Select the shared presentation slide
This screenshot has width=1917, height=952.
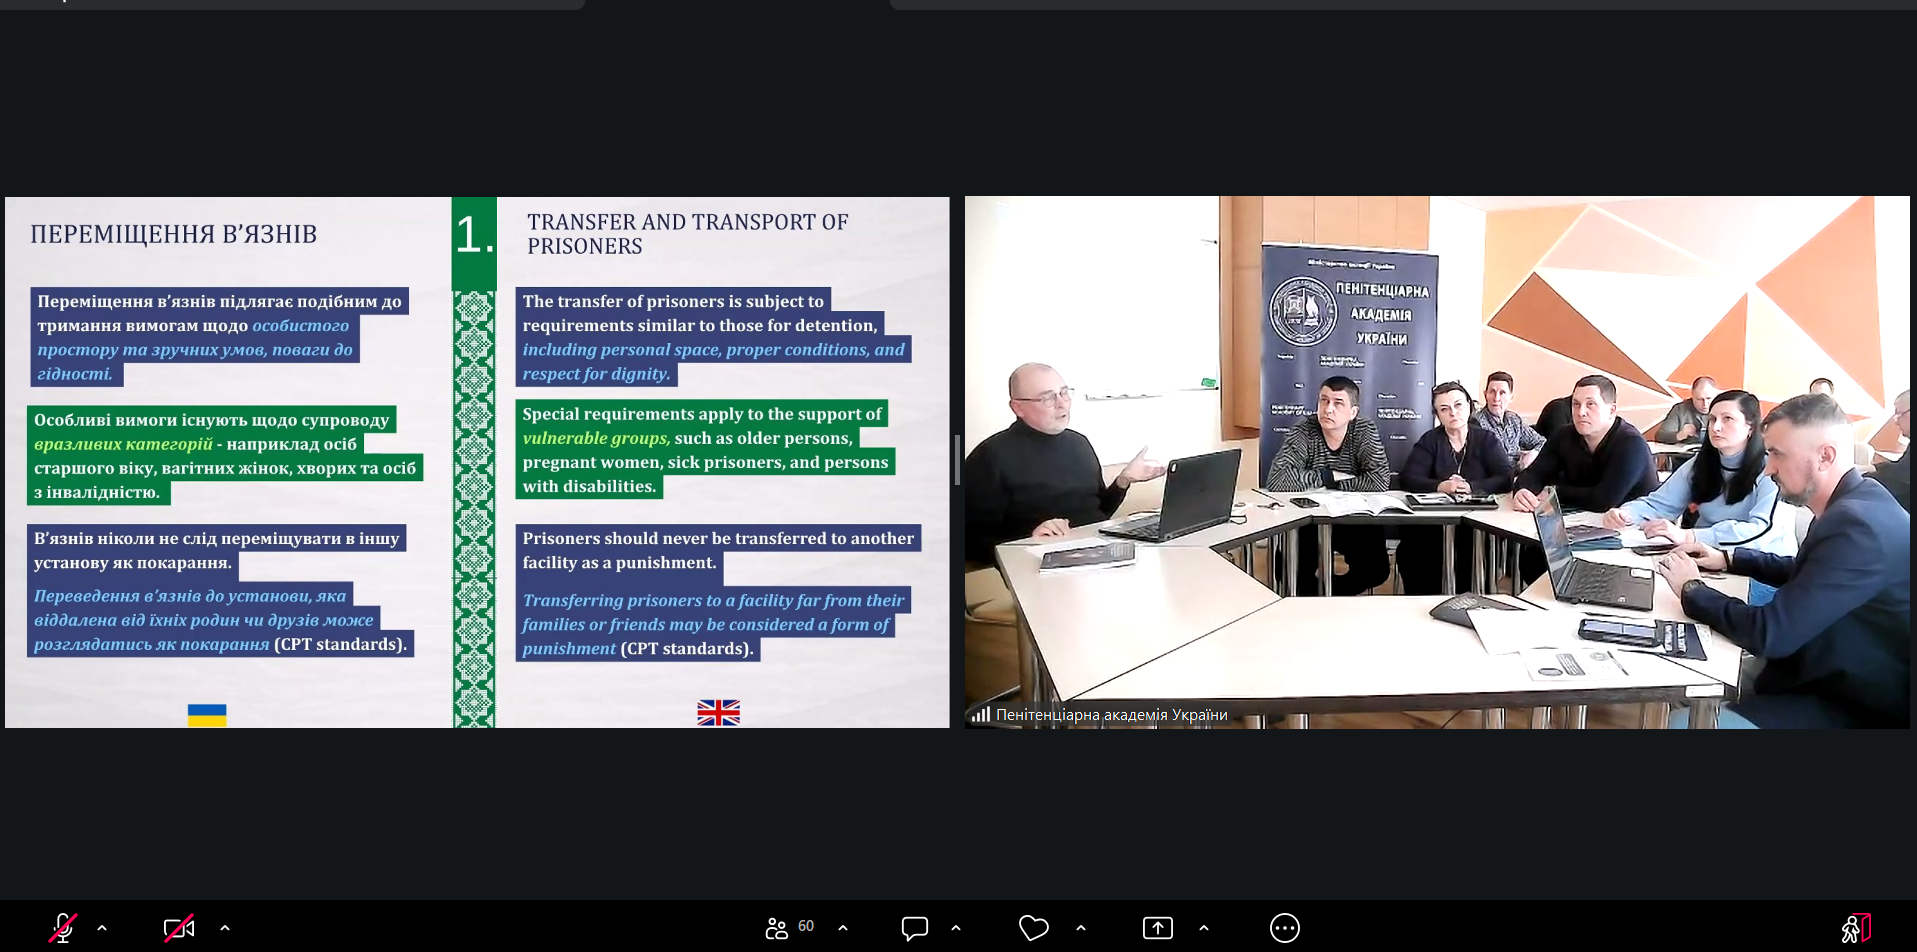477,461
